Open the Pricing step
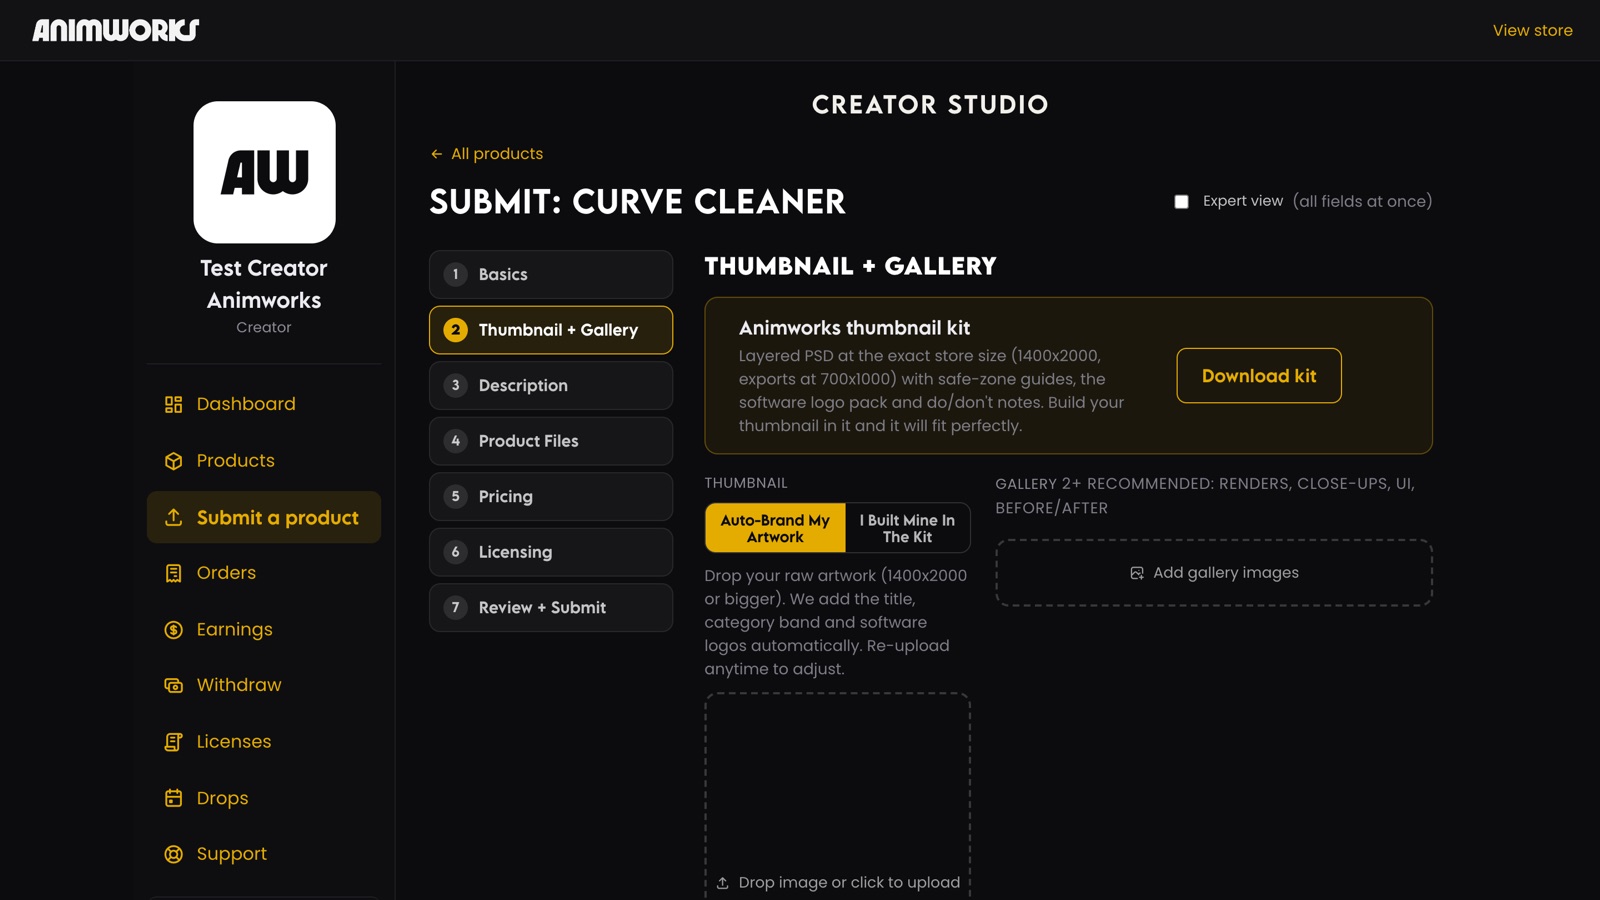Screen dimensions: 1600x900 pos(551,497)
